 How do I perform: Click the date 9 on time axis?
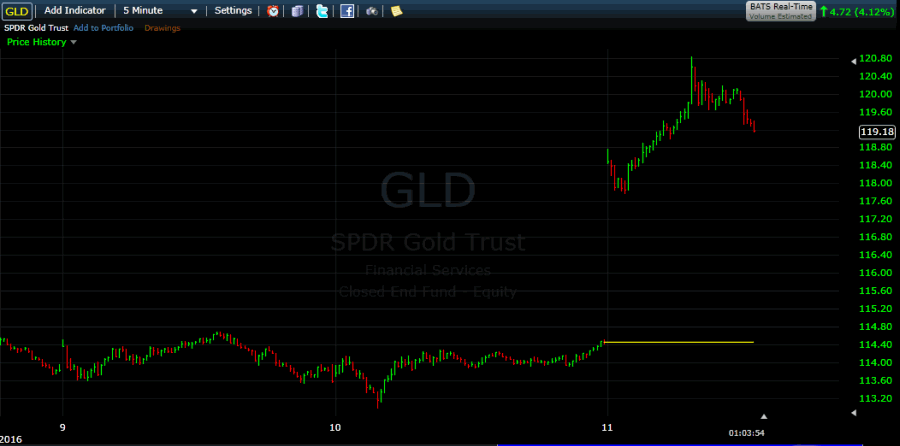(x=63, y=427)
